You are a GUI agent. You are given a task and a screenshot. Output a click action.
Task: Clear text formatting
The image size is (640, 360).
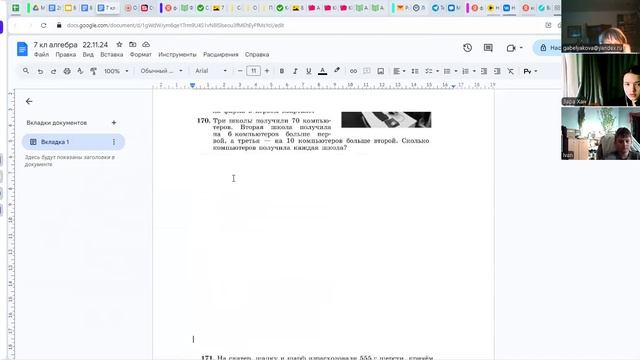coord(511,71)
